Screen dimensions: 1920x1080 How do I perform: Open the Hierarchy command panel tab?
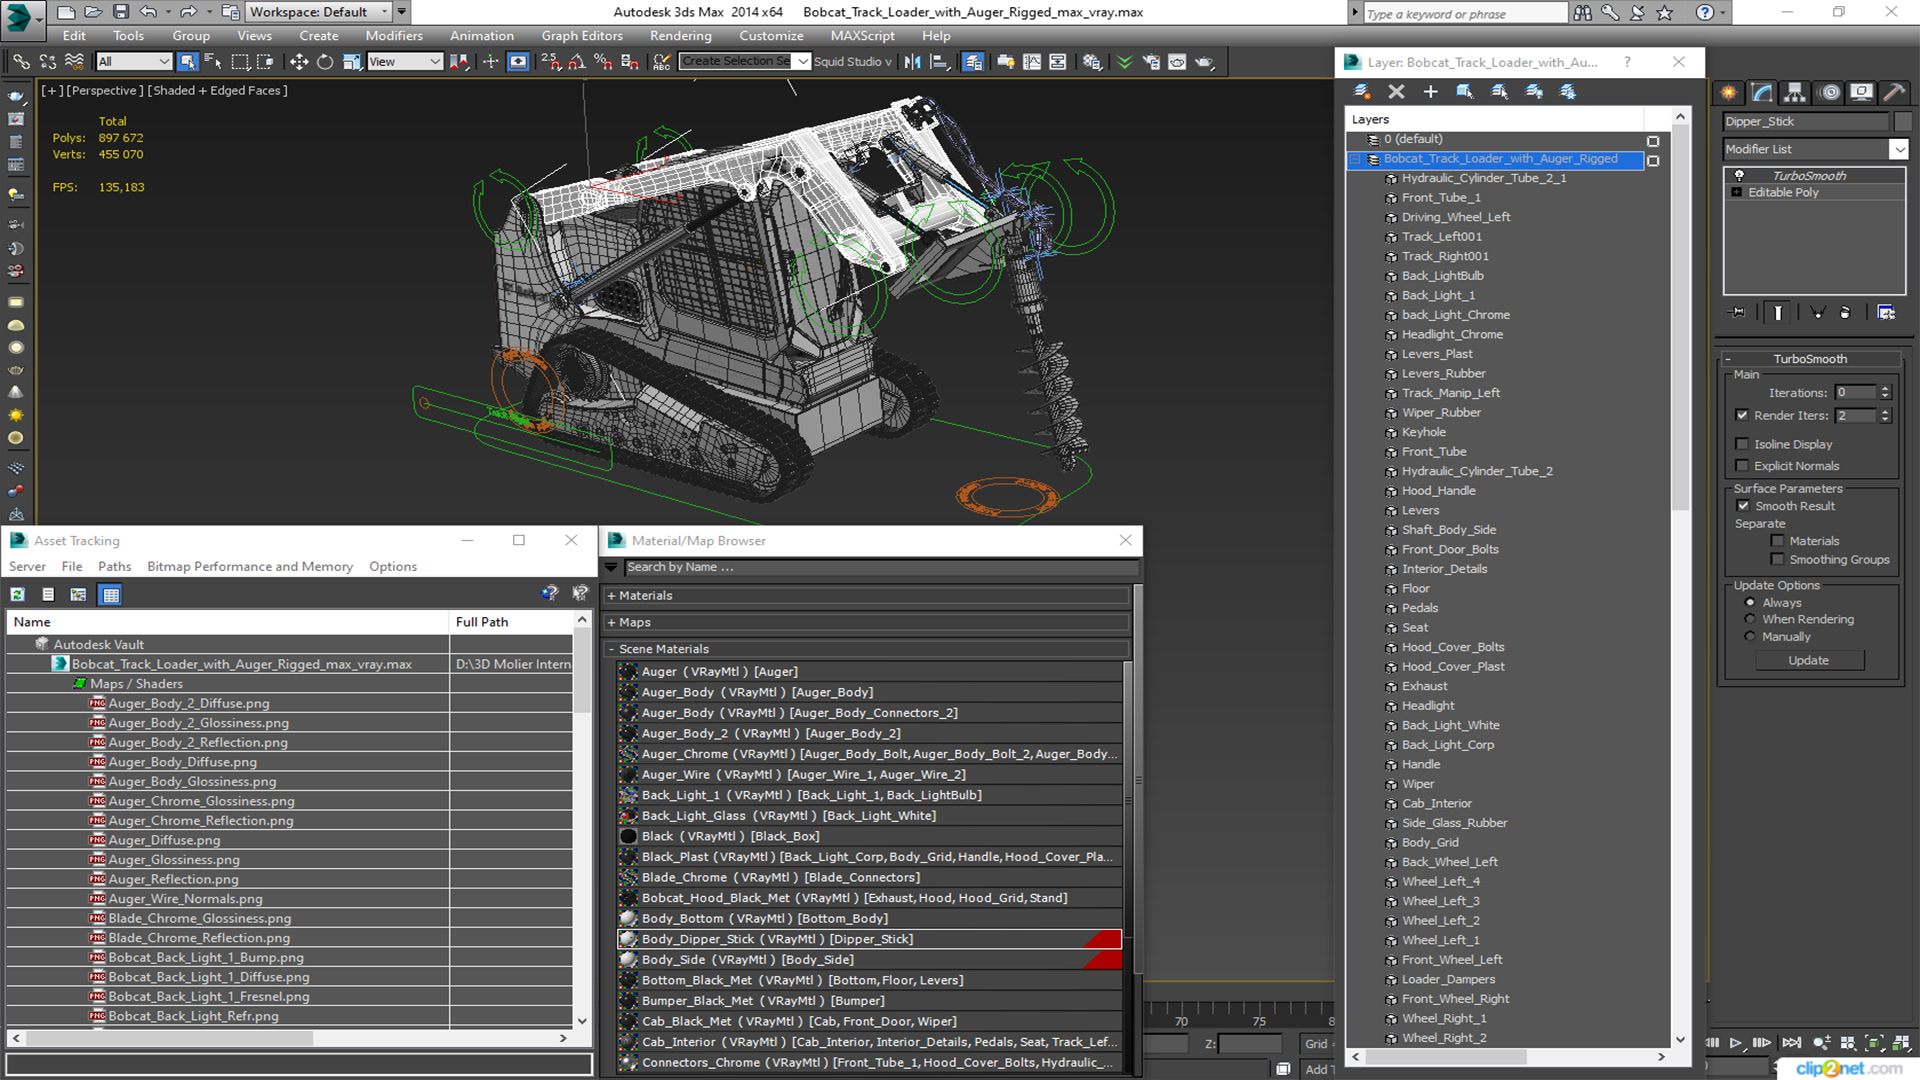click(x=1795, y=92)
